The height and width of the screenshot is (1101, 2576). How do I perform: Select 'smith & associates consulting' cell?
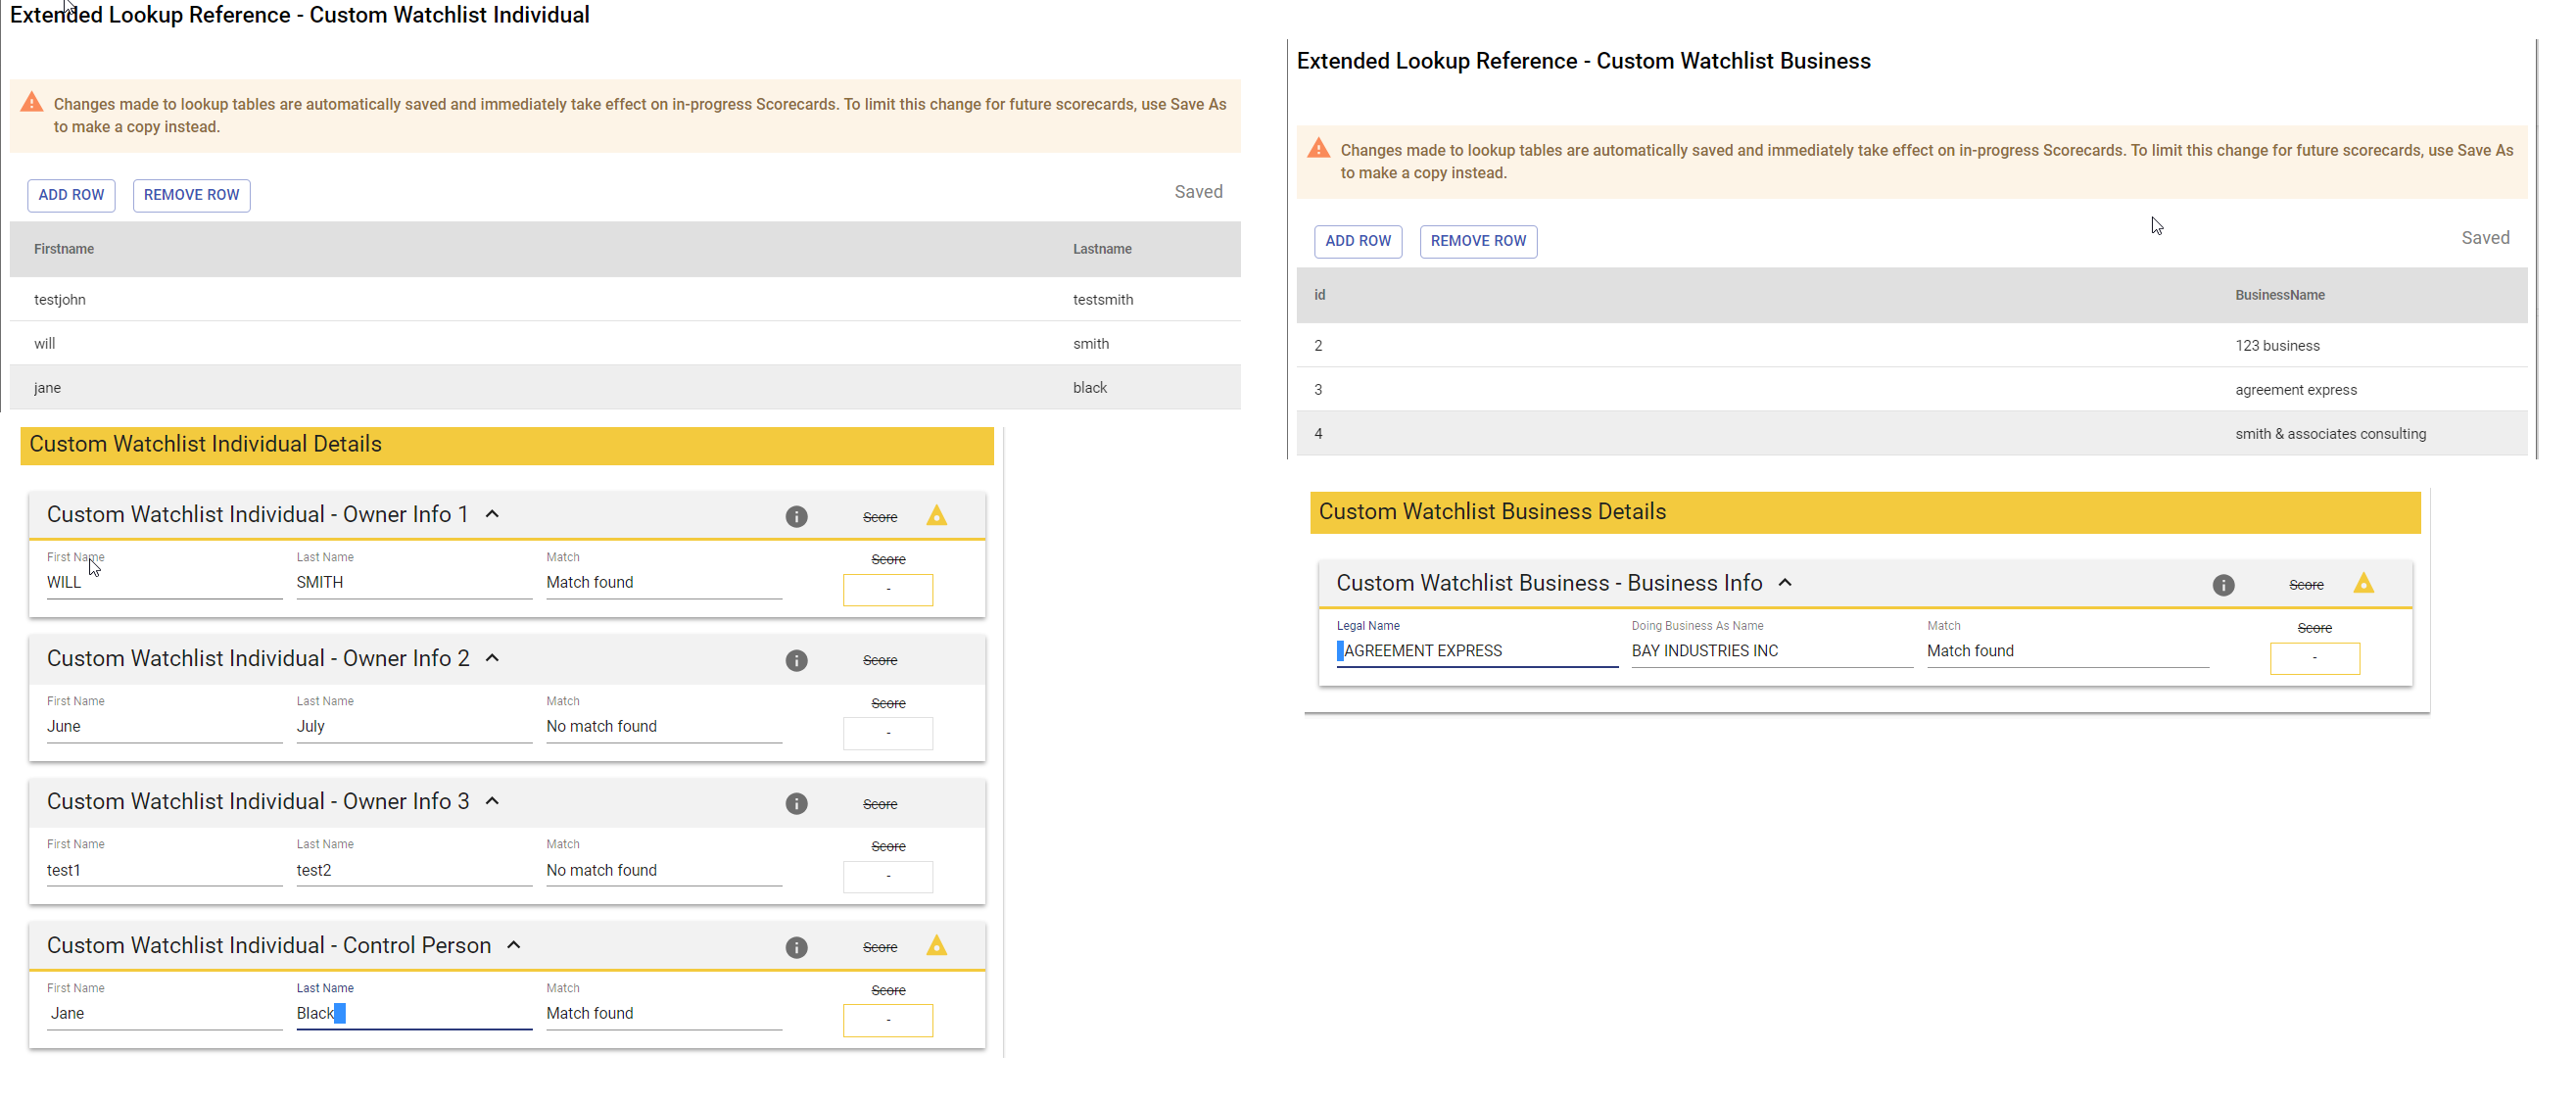click(x=2330, y=434)
